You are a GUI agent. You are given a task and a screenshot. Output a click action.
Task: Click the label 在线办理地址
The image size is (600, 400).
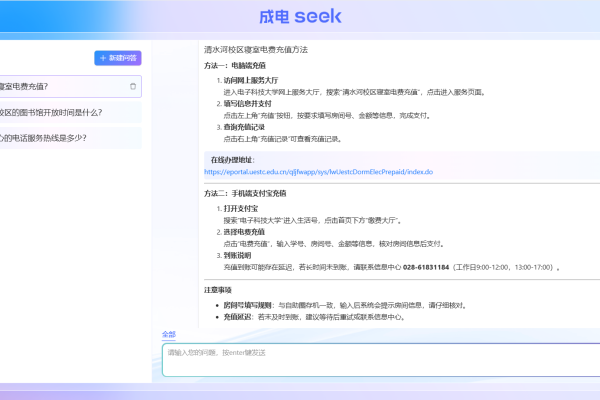(232, 160)
